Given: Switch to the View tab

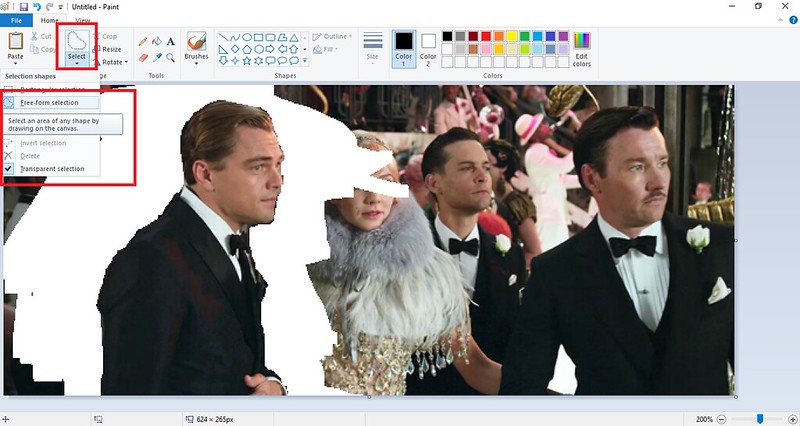Looking at the screenshot, I should [x=82, y=20].
